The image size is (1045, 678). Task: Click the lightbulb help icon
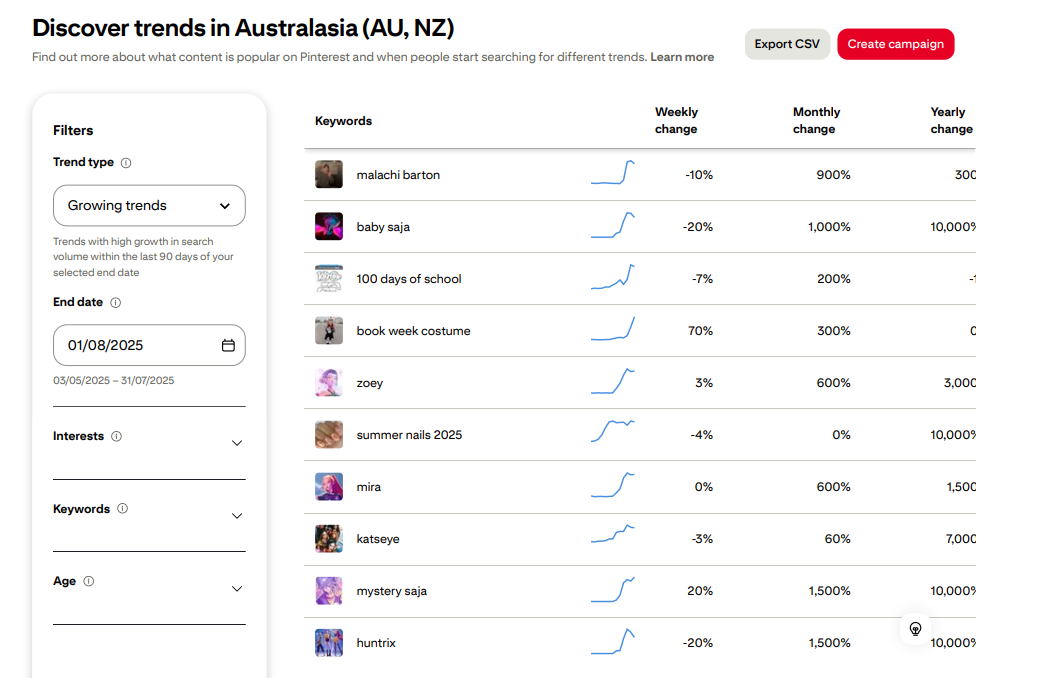click(x=915, y=629)
